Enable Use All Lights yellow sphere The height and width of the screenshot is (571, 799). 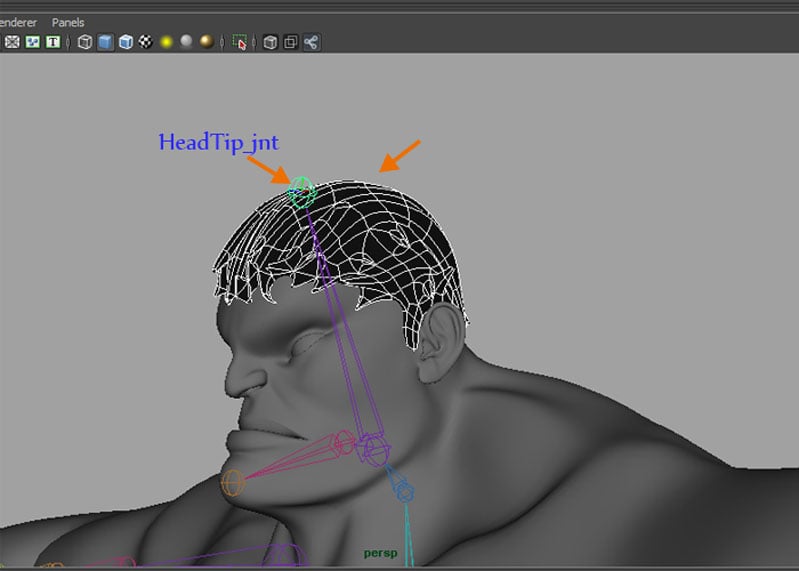pos(166,42)
